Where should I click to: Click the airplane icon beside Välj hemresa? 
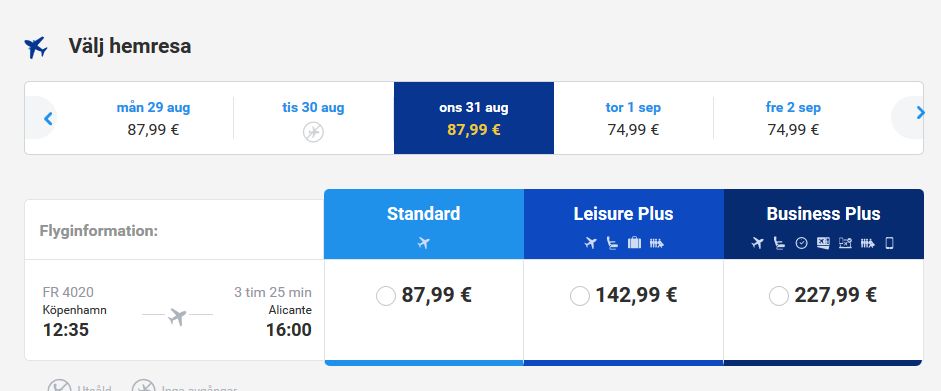(35, 47)
